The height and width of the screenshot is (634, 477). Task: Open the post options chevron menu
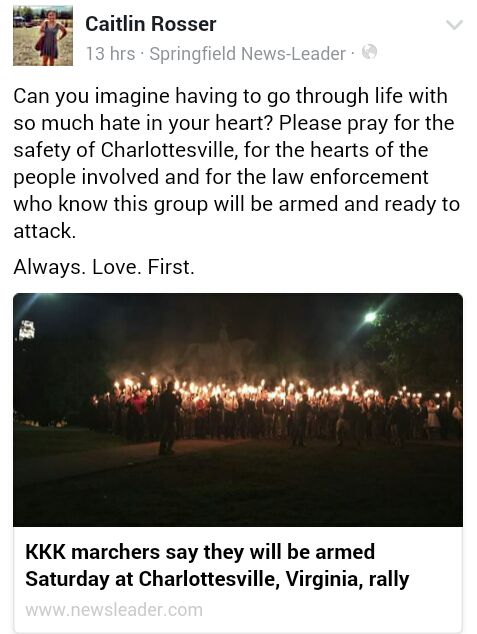(x=454, y=25)
